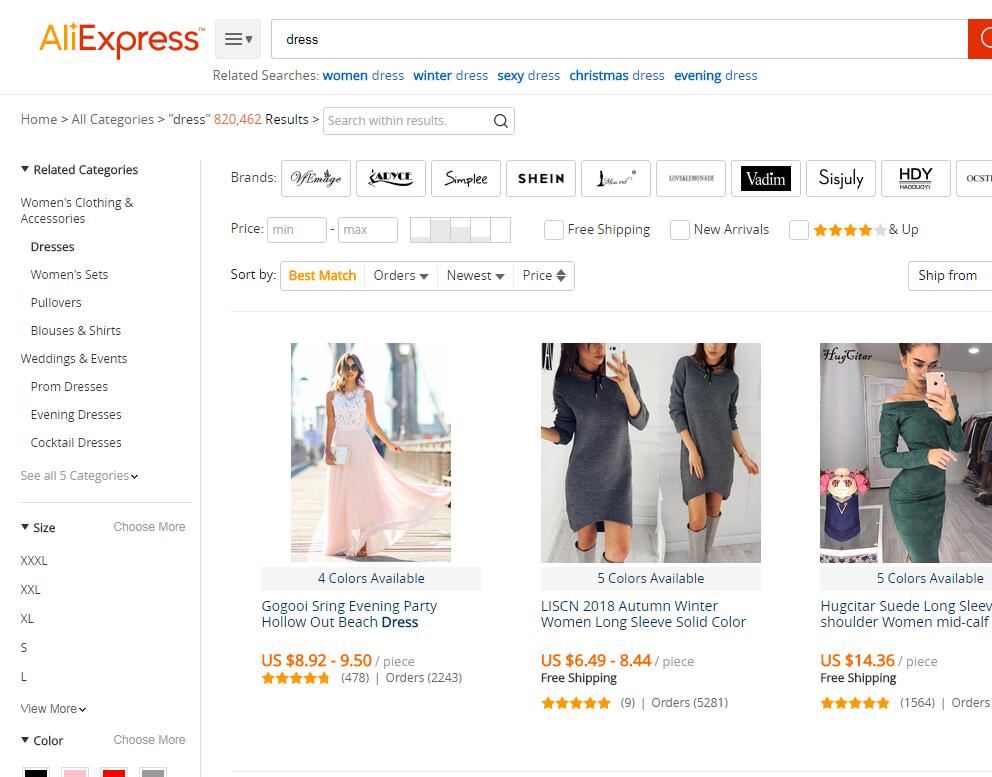992x777 pixels.
Task: Open the Orders sort dropdown
Action: 400,276
